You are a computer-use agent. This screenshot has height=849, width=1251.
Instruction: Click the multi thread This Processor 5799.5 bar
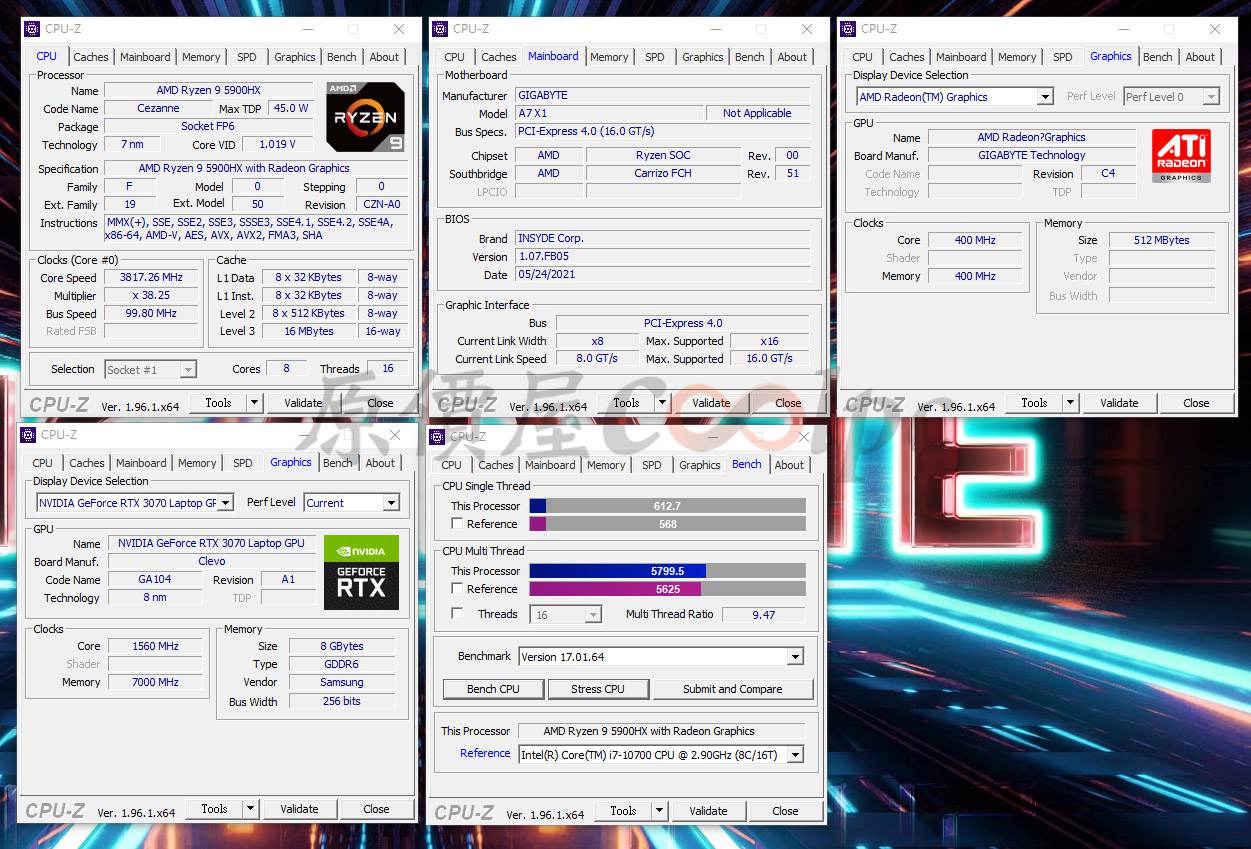pos(667,571)
